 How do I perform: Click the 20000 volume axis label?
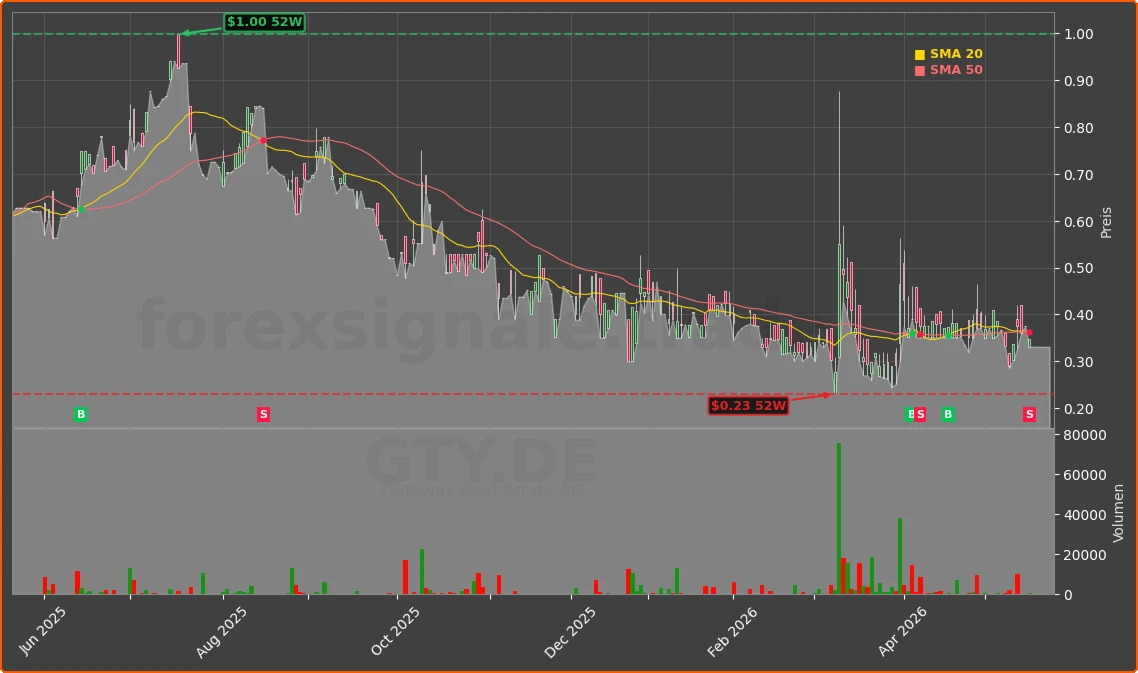tap(1085, 555)
